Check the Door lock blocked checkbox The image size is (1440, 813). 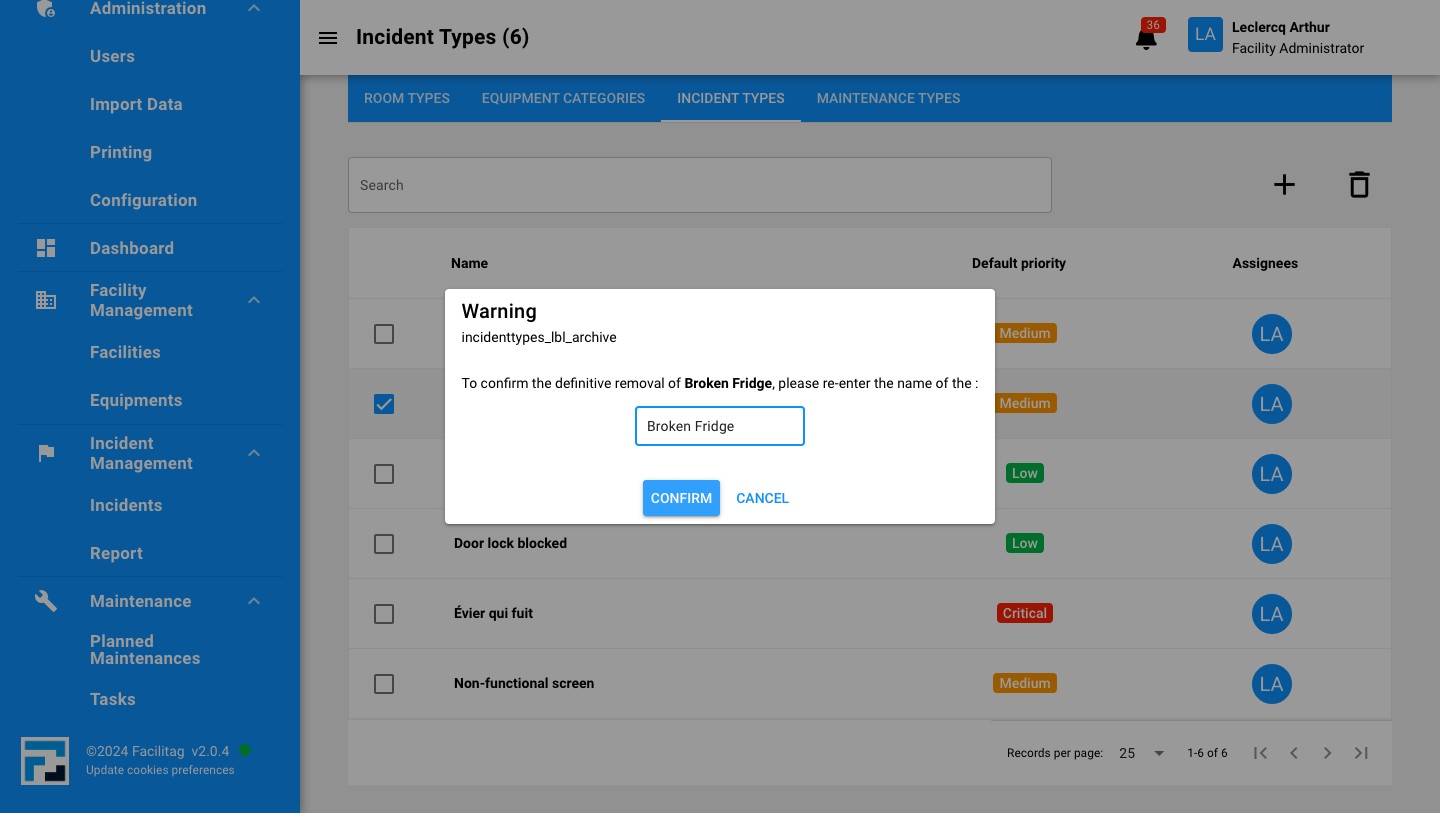click(x=384, y=544)
